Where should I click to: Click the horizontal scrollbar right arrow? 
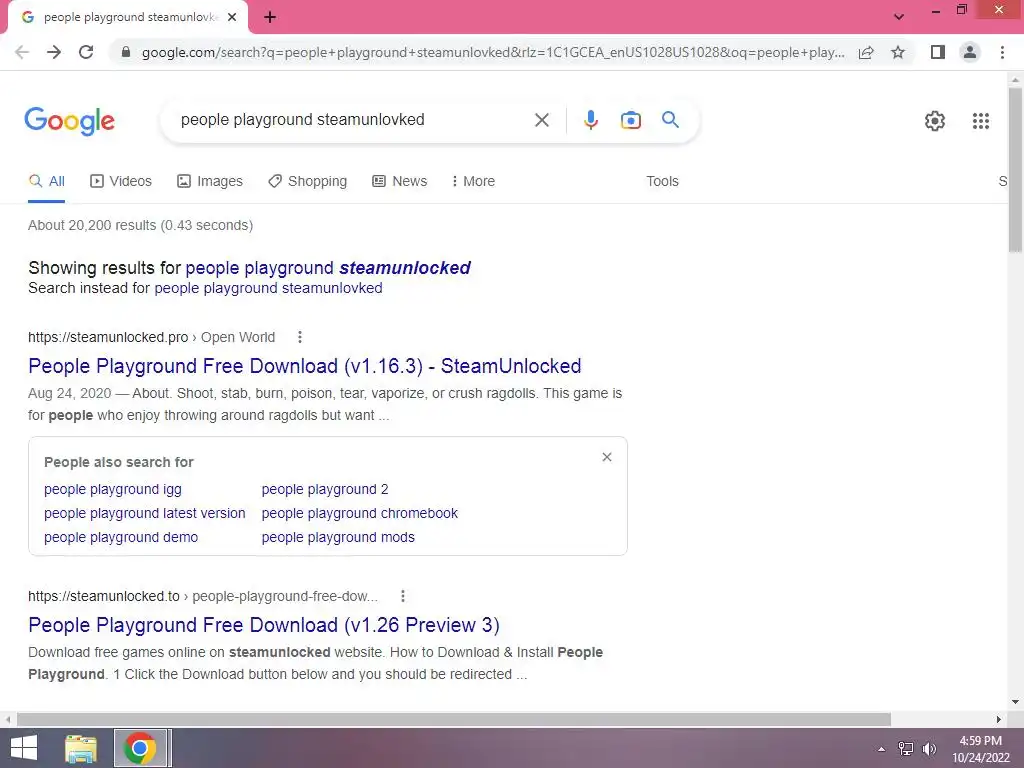point(999,719)
